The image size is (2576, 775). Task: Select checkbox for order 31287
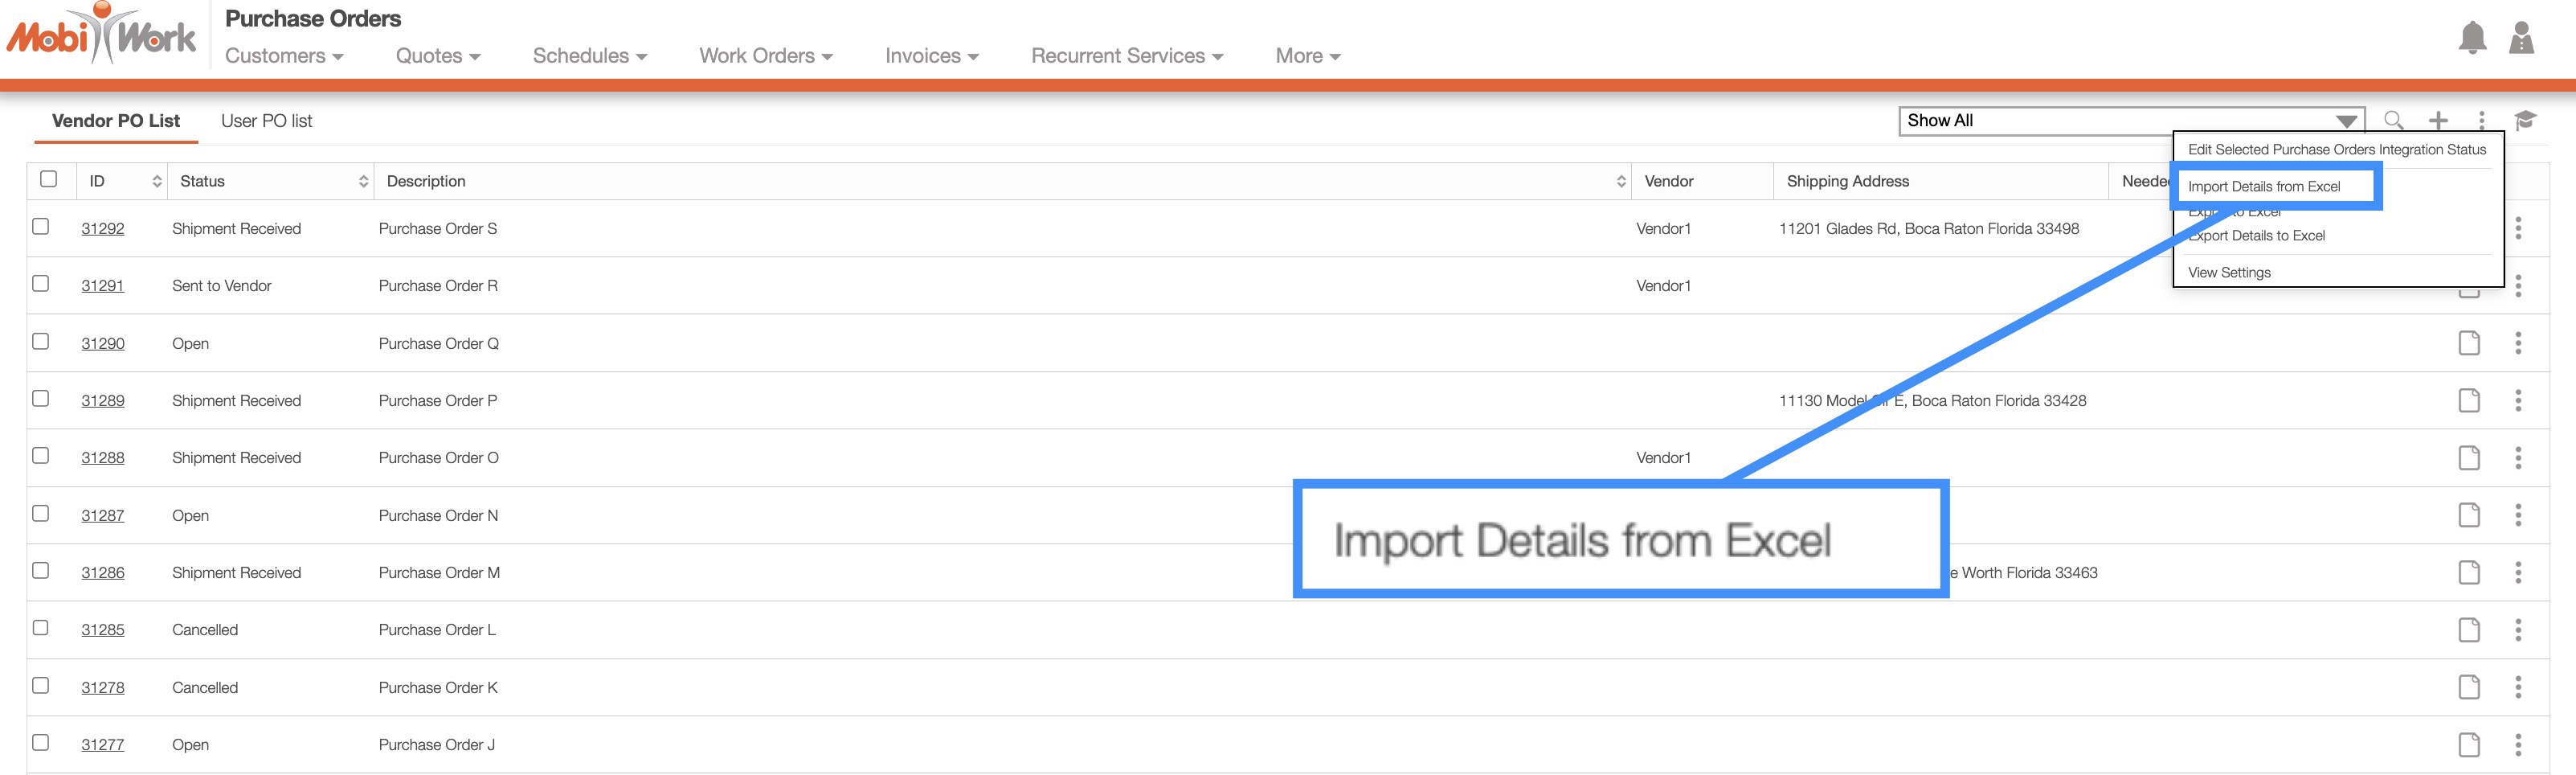pyautogui.click(x=41, y=514)
